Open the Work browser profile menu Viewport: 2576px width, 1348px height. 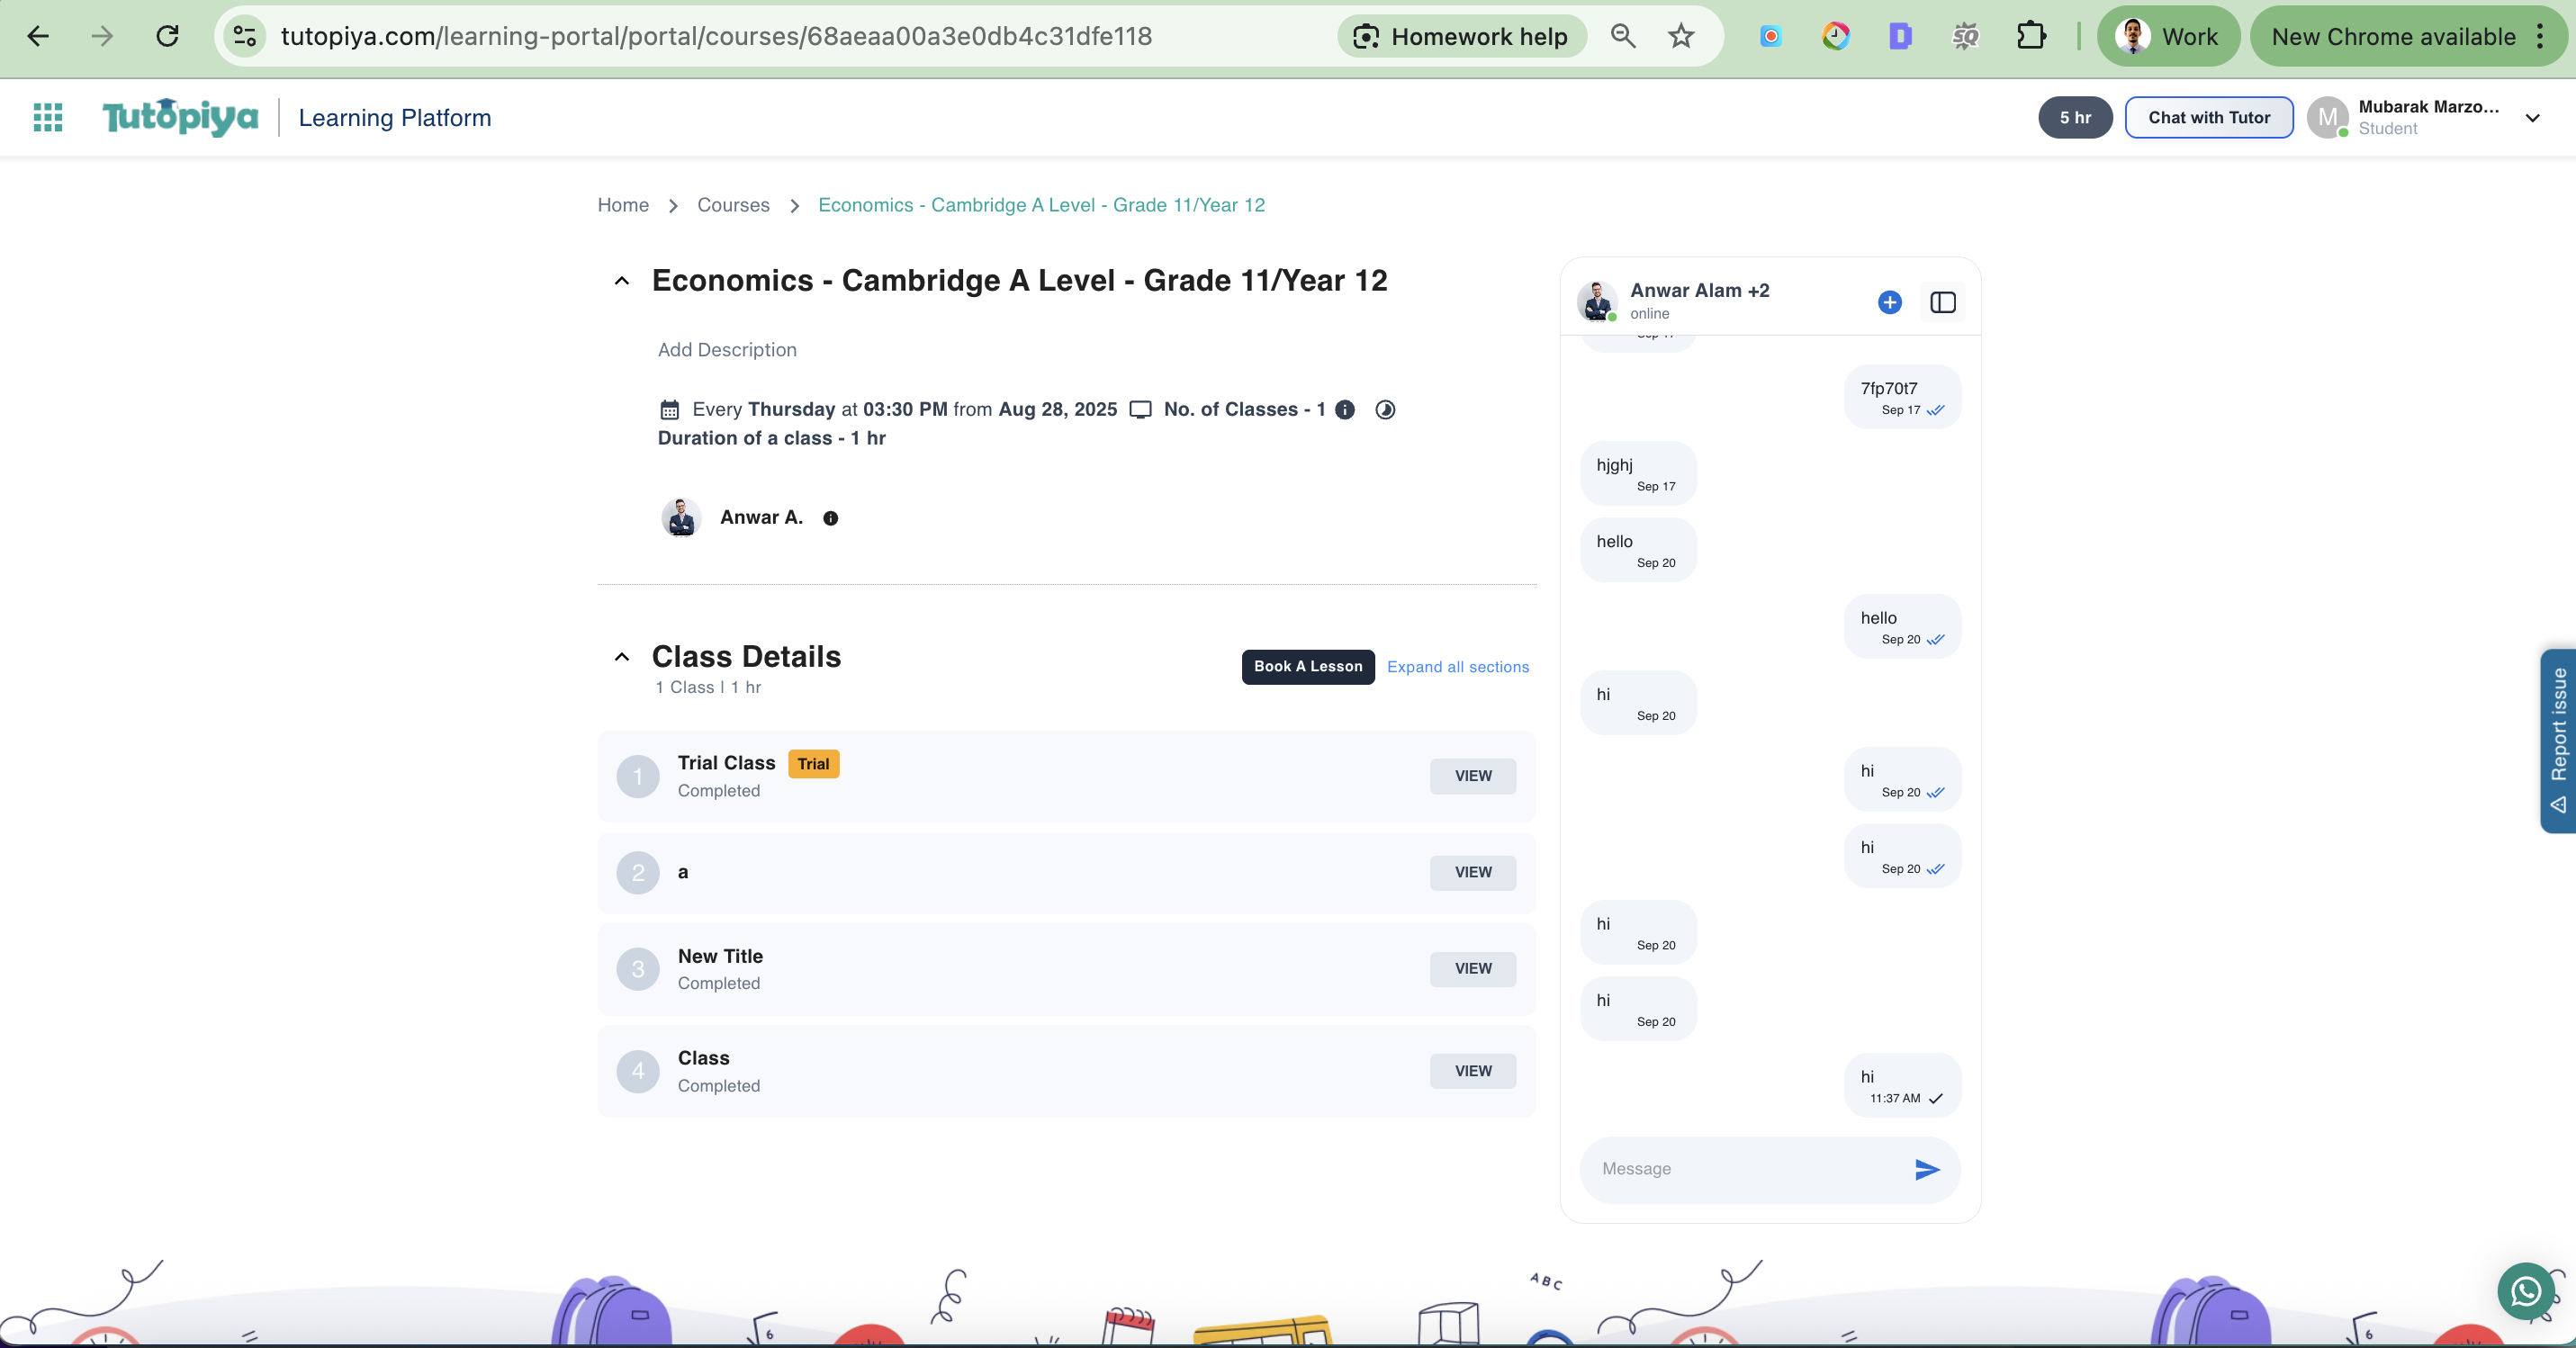tap(2168, 36)
